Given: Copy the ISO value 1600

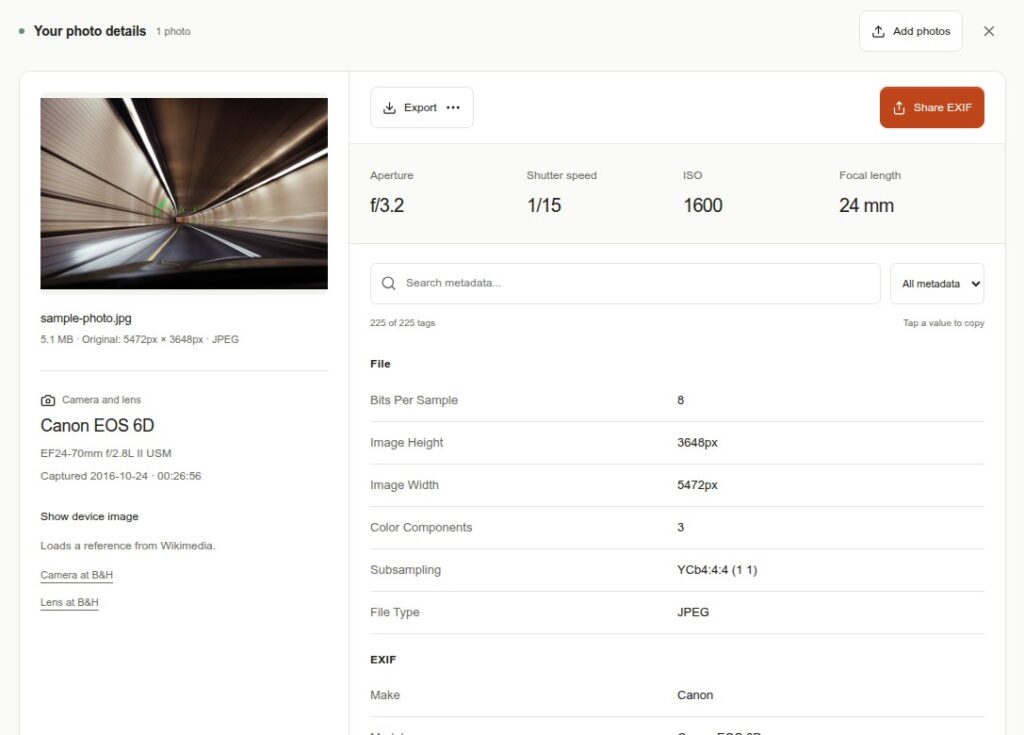Looking at the screenshot, I should 703,206.
